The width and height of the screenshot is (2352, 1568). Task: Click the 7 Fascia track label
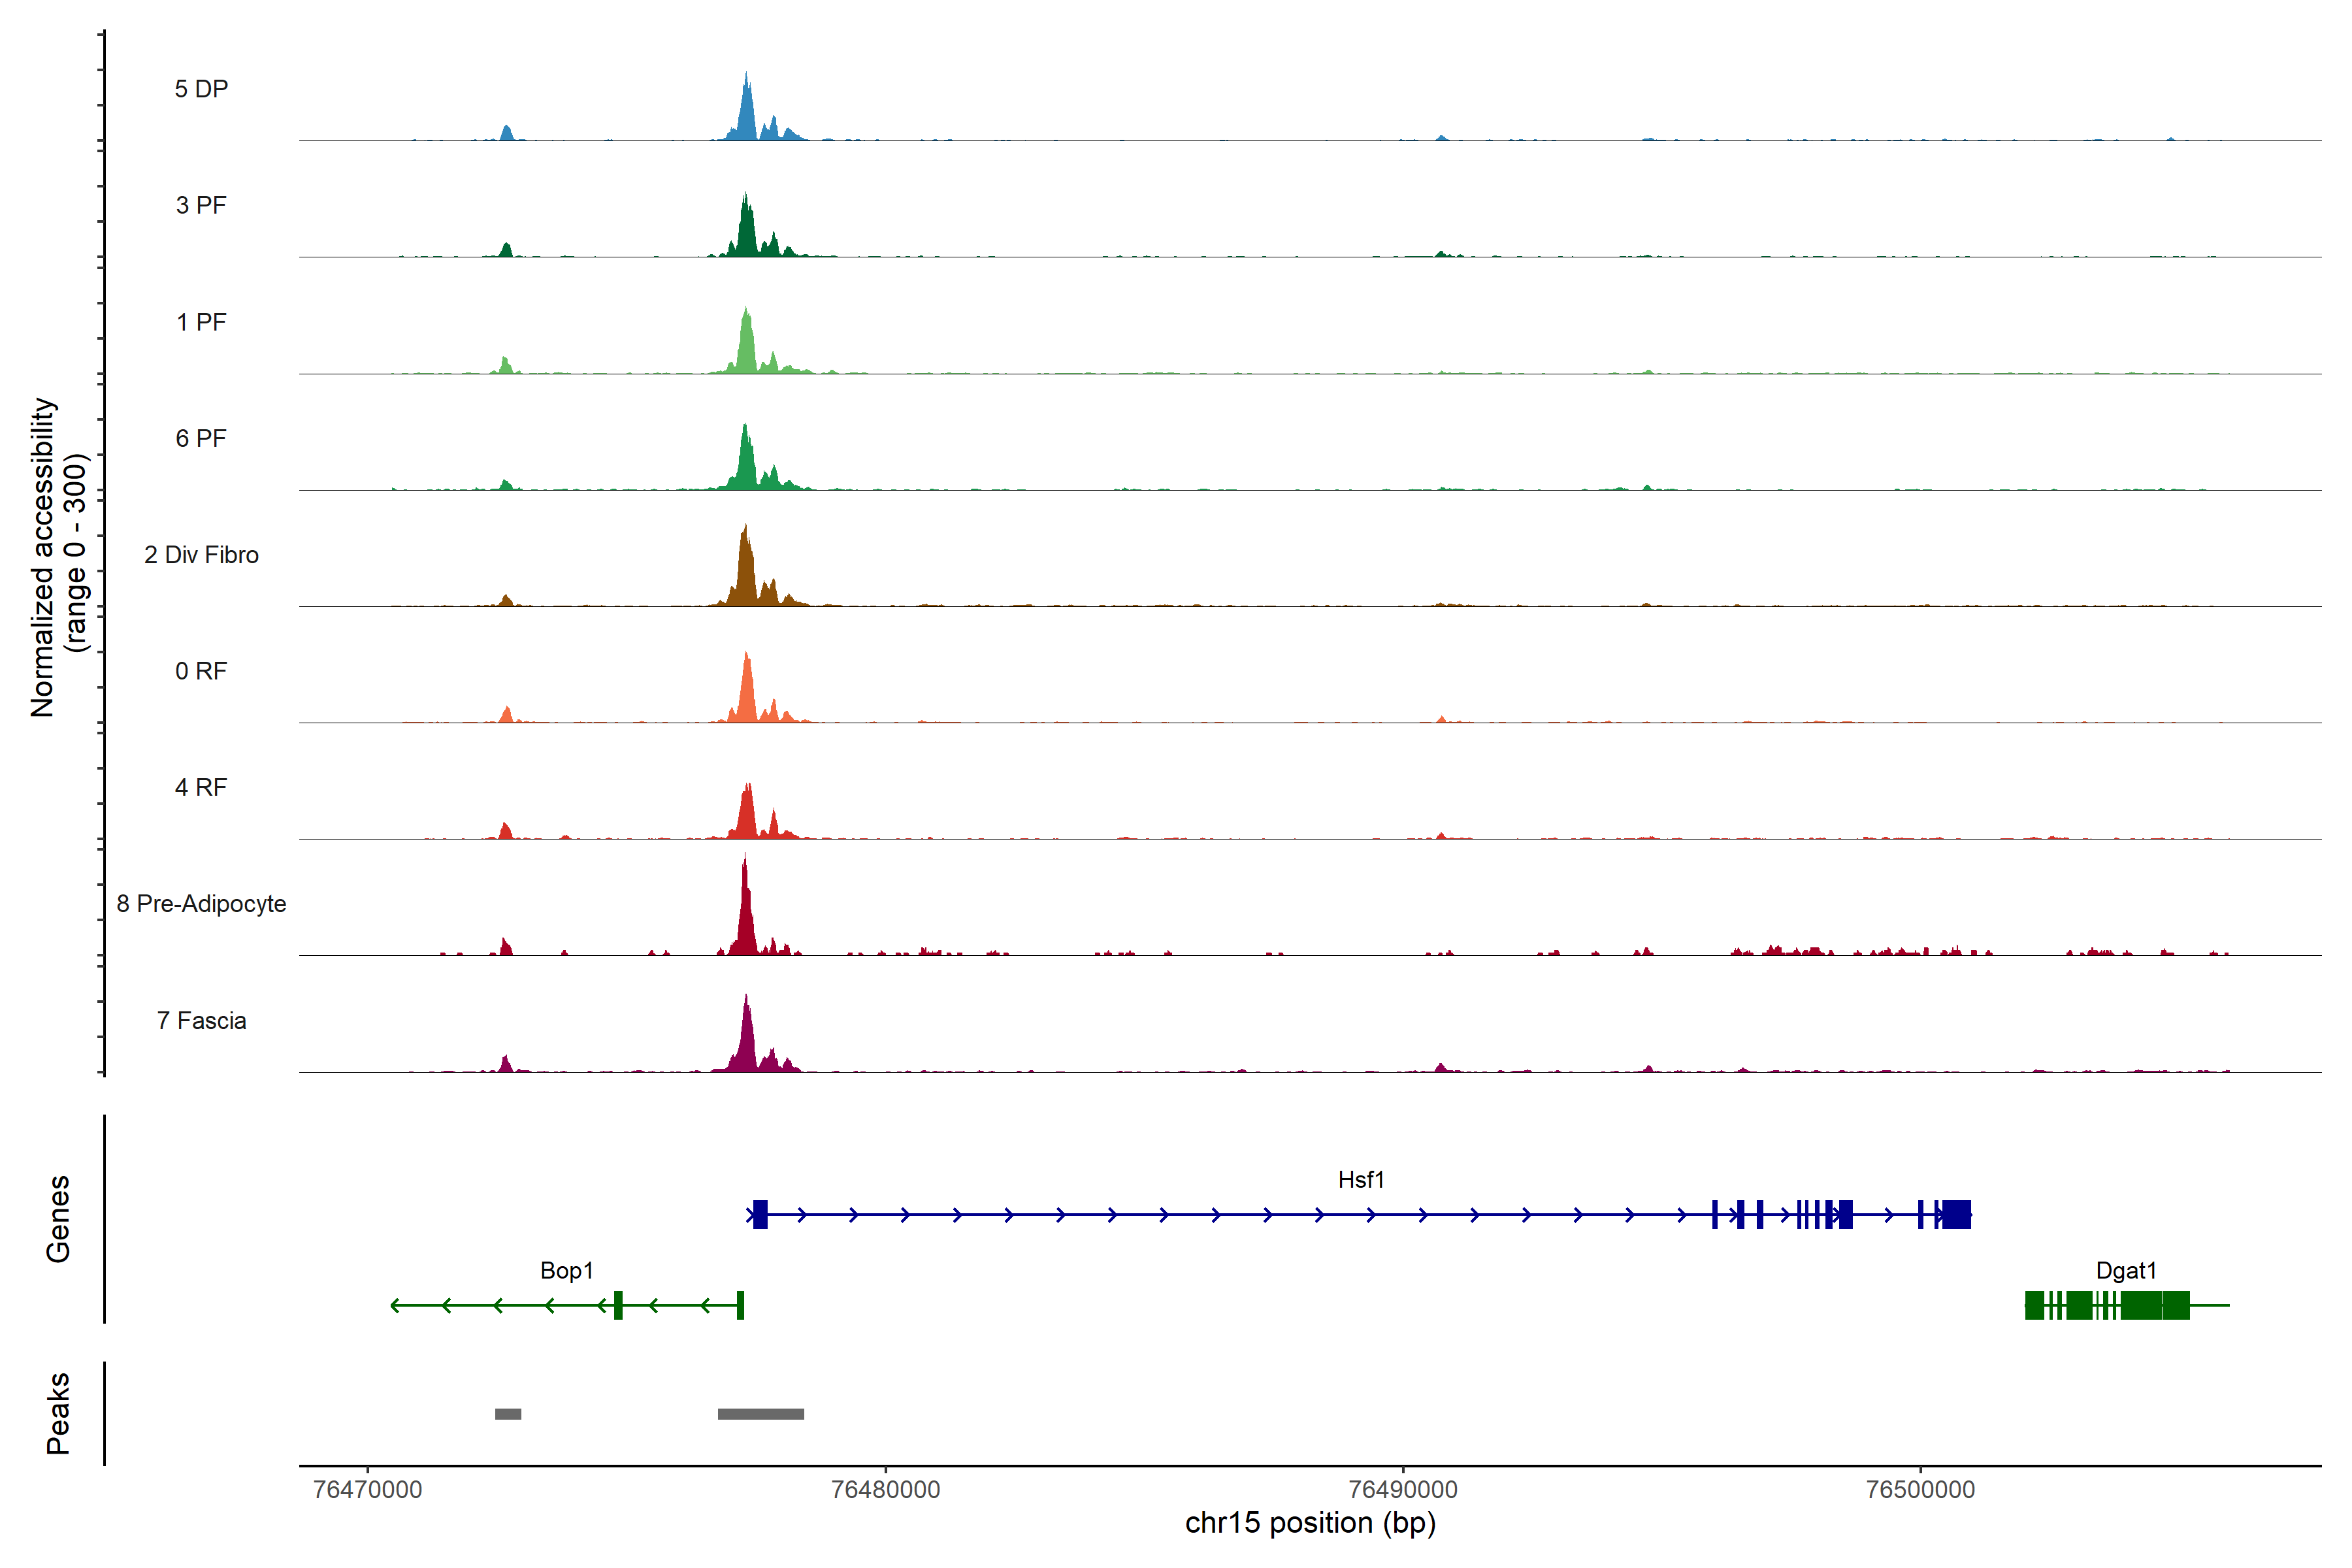coord(201,1020)
